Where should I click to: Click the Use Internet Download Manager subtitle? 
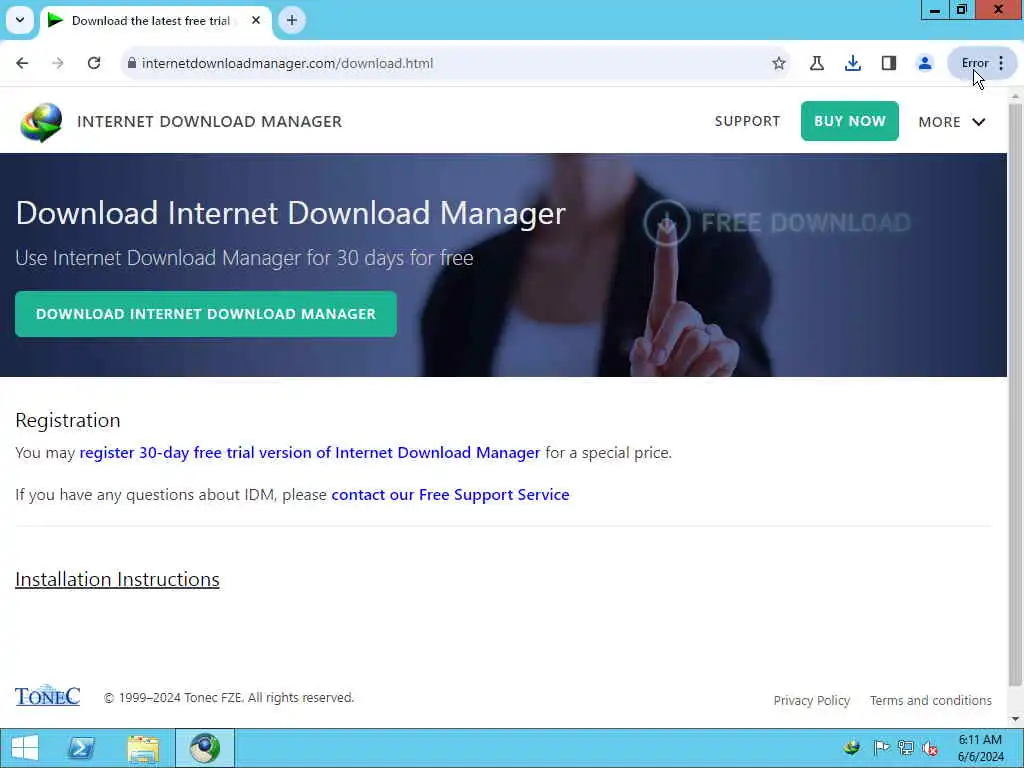point(244,258)
